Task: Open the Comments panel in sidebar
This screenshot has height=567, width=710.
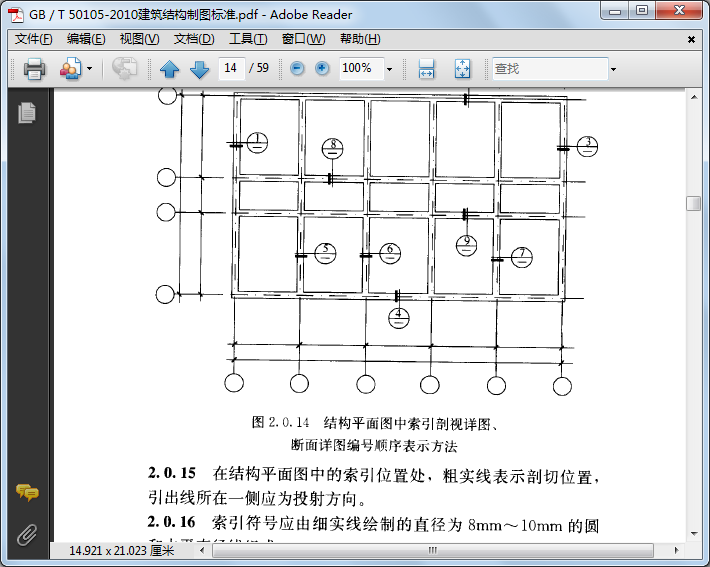Action: pyautogui.click(x=27, y=492)
